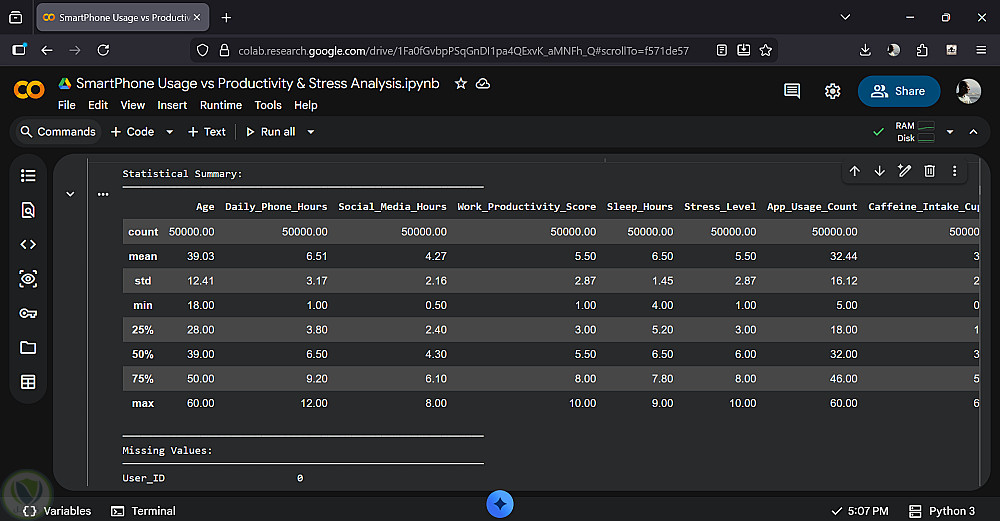Star the notebook title
Viewport: 1000px width, 521px height.
[460, 84]
